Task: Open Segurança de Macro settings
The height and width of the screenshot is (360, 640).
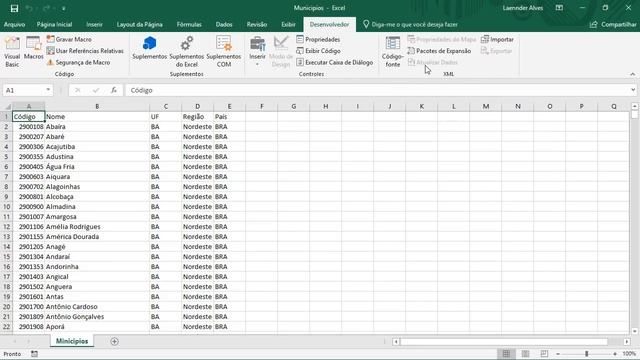Action: point(78,62)
